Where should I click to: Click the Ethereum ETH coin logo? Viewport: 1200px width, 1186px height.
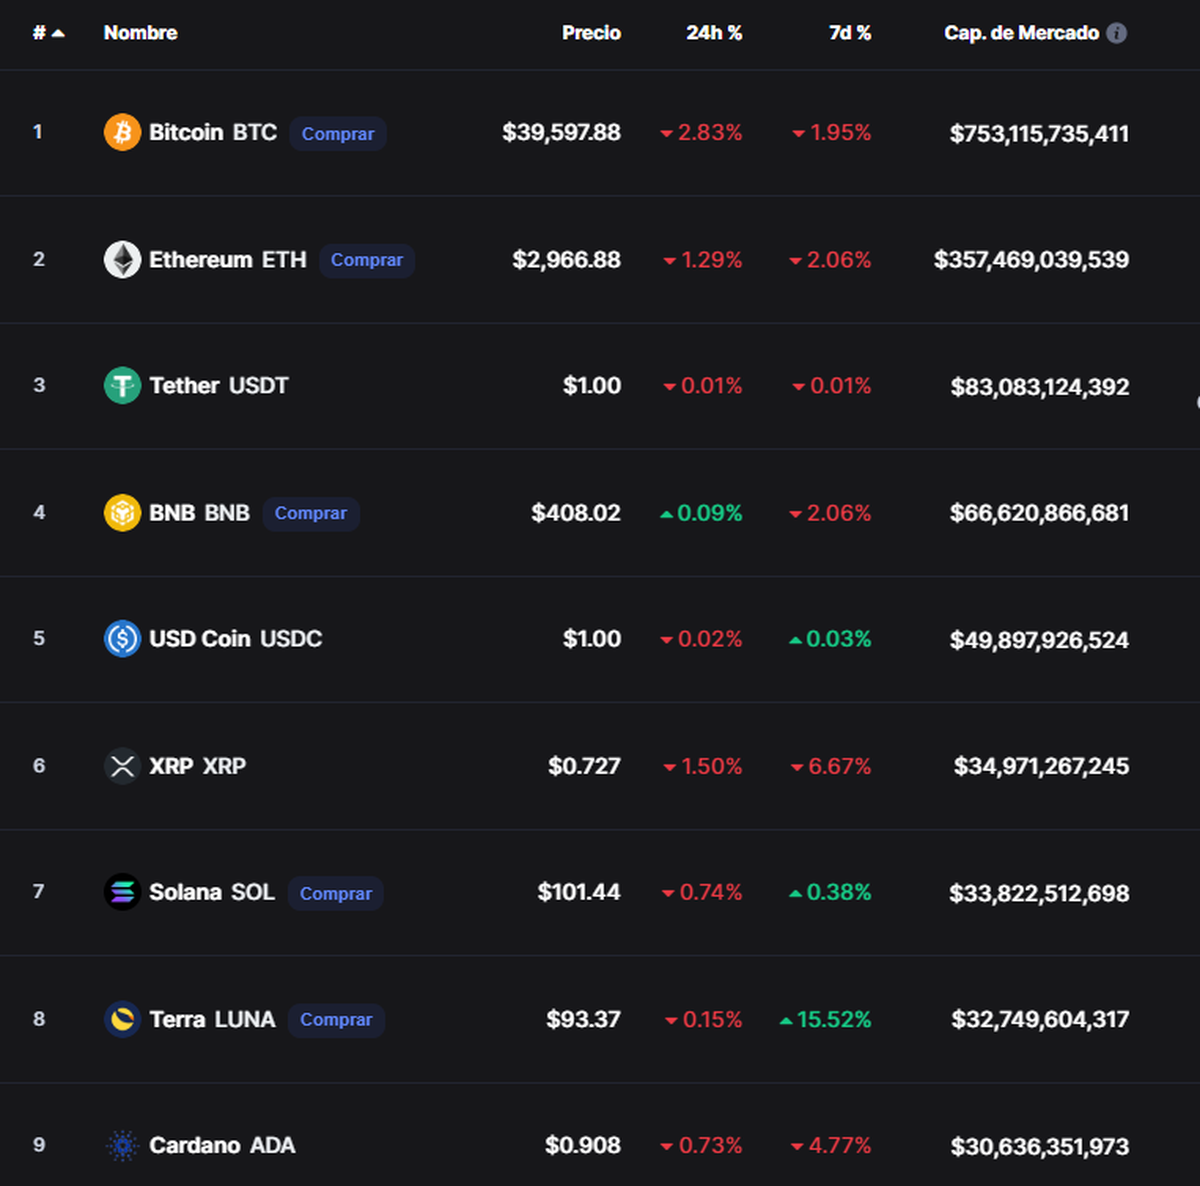pyautogui.click(x=122, y=259)
